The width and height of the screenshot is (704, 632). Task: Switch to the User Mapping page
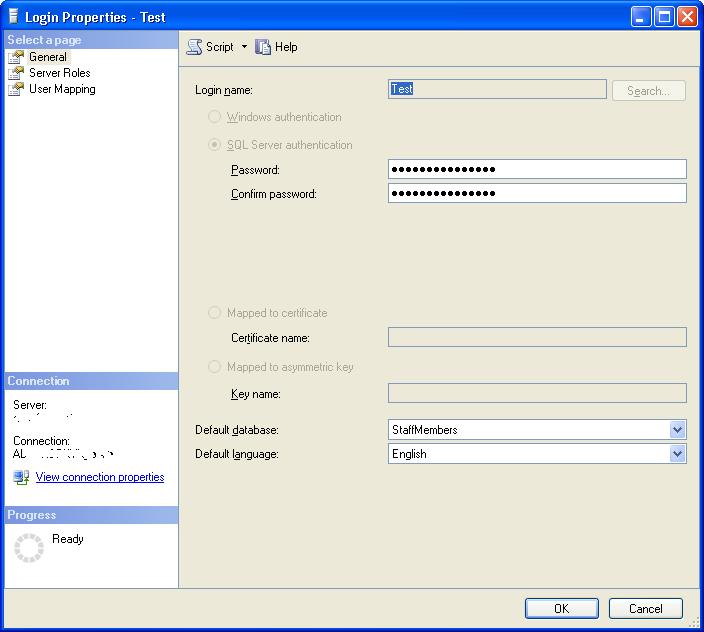point(62,89)
